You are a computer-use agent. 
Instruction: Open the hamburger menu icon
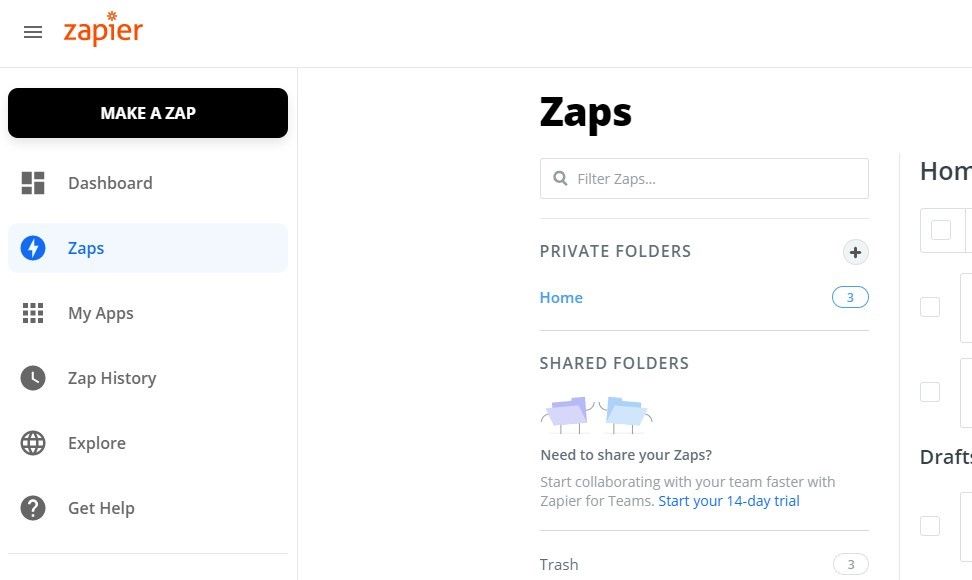point(33,32)
